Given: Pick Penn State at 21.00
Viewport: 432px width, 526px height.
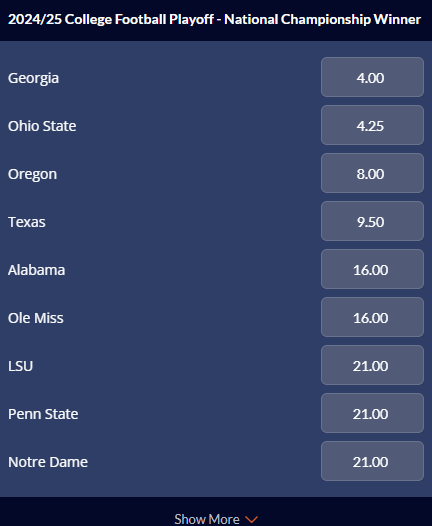Looking at the screenshot, I should 372,413.
